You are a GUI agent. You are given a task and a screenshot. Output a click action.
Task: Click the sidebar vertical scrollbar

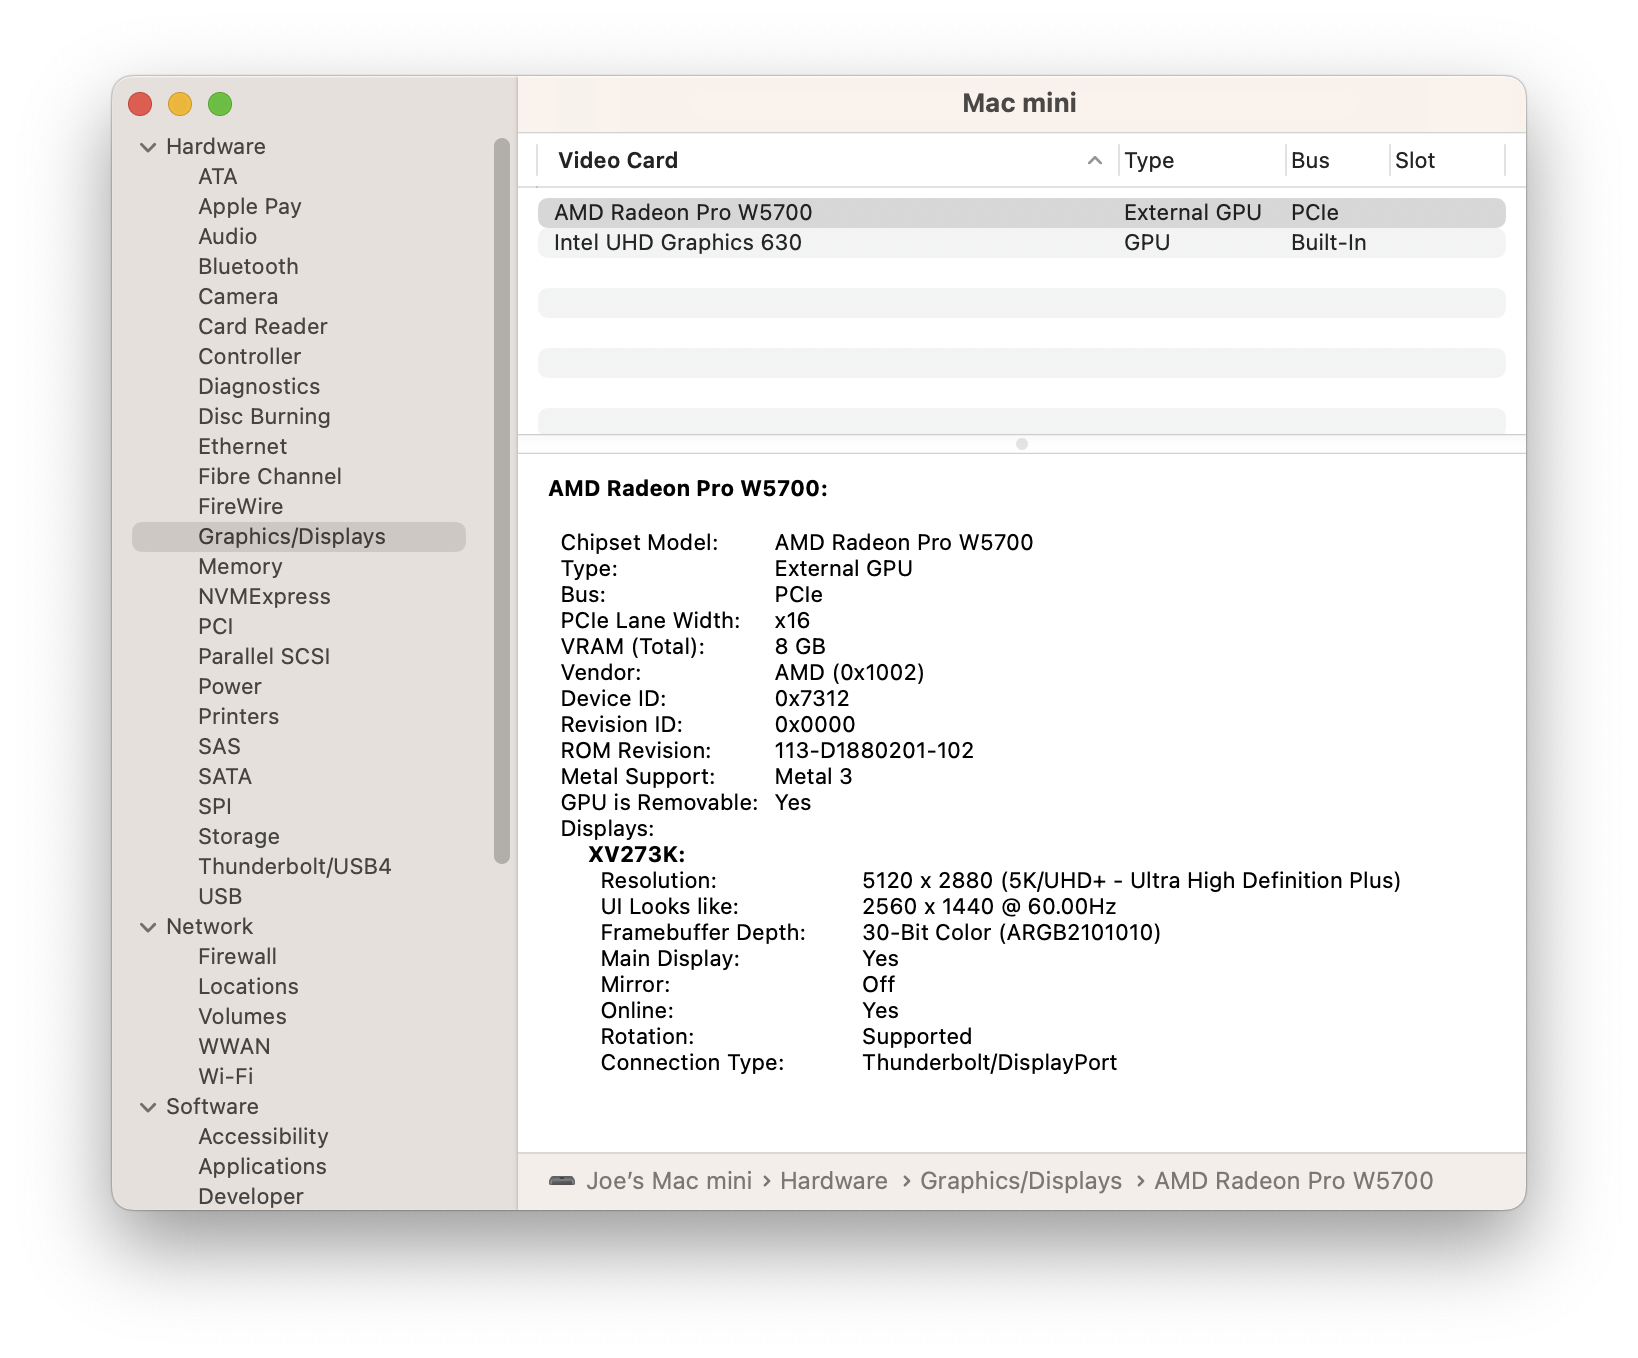pyautogui.click(x=502, y=500)
